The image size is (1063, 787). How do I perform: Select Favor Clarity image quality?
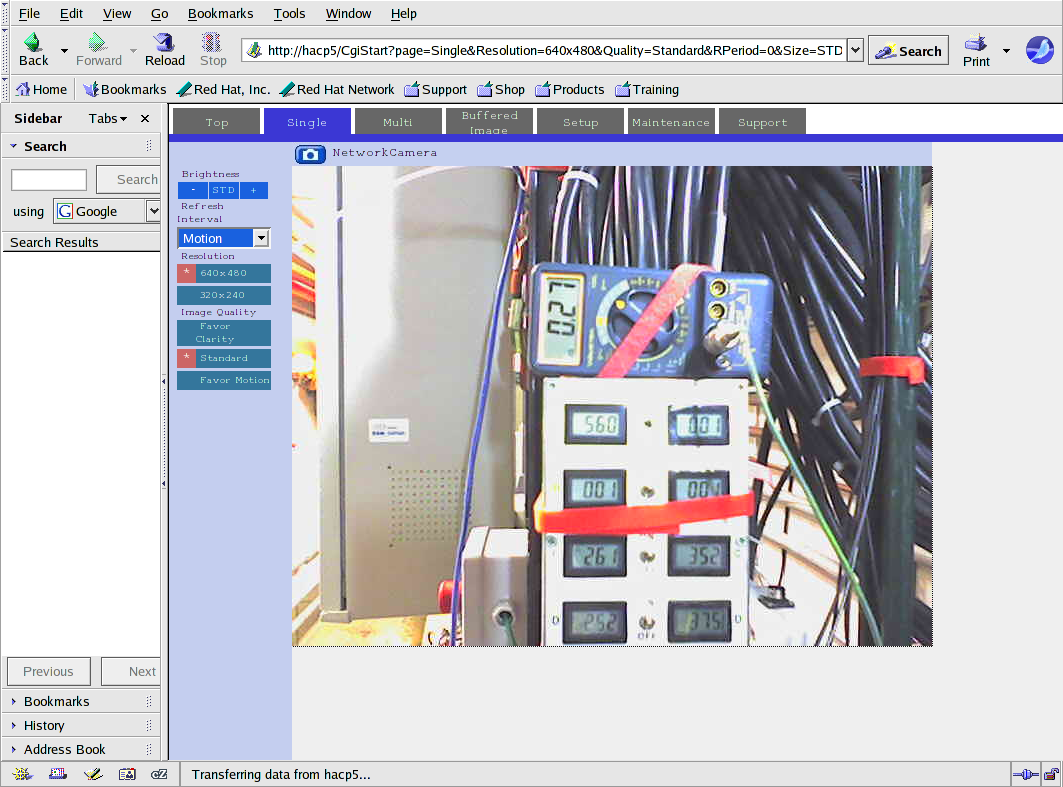pos(224,333)
